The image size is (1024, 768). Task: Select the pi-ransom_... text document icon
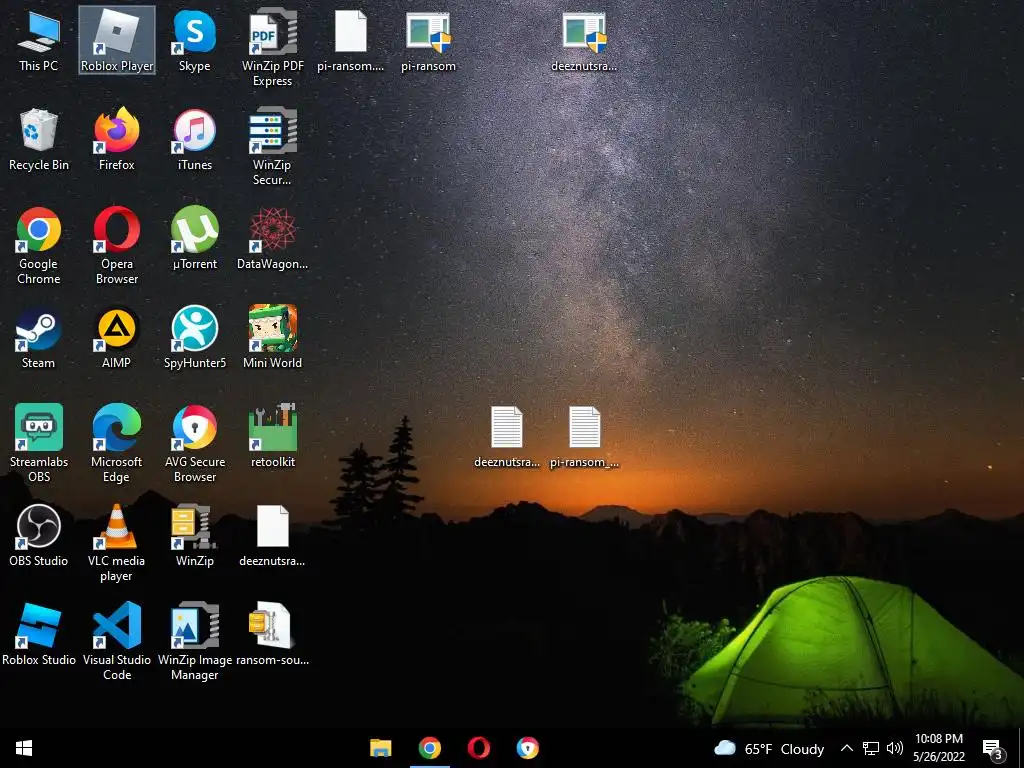pos(584,436)
